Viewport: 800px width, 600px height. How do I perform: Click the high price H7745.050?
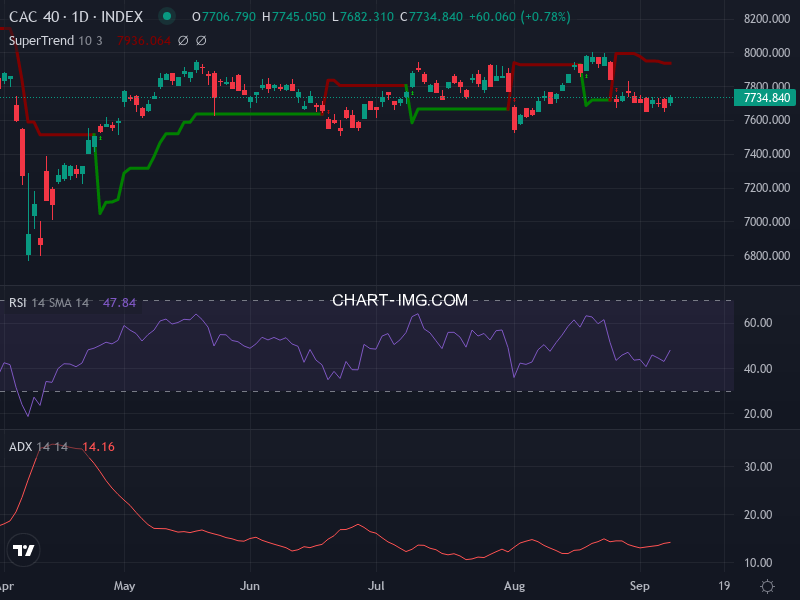pos(294,17)
